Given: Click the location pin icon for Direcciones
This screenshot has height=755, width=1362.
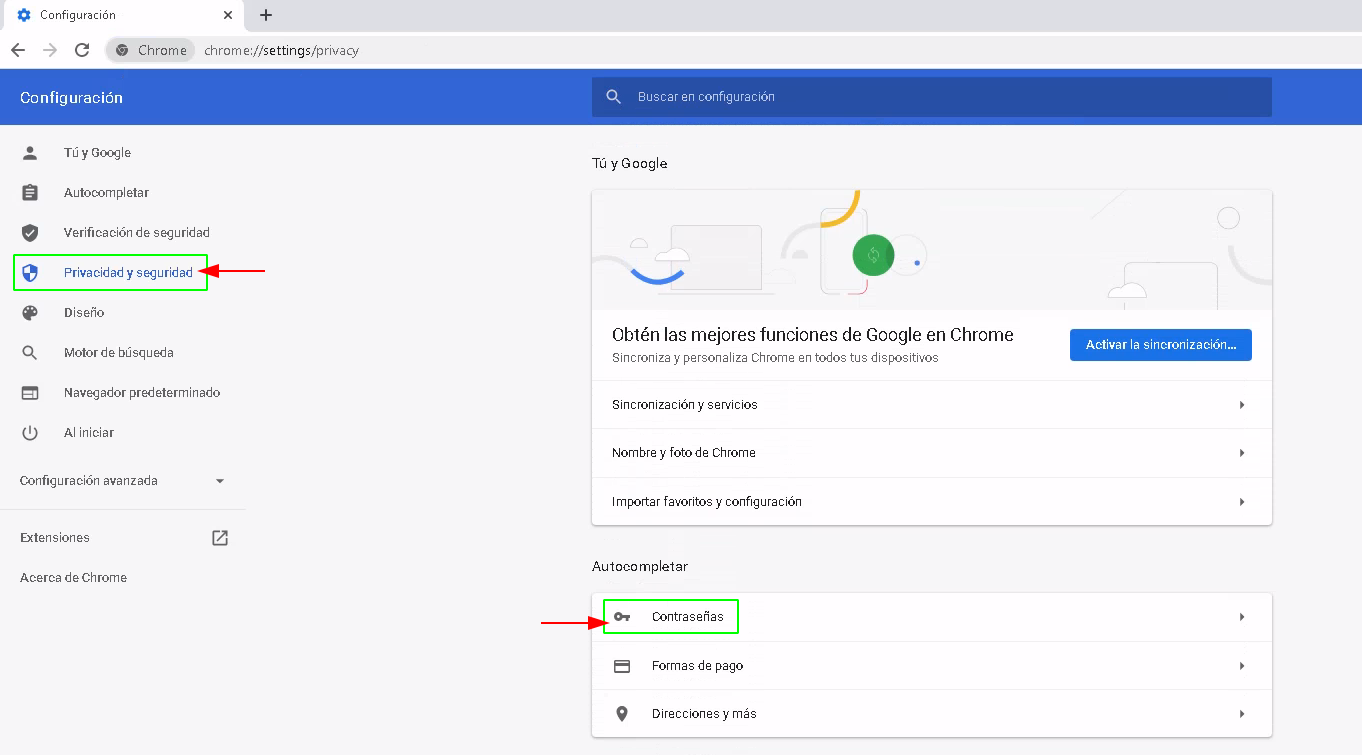Looking at the screenshot, I should tap(622, 714).
